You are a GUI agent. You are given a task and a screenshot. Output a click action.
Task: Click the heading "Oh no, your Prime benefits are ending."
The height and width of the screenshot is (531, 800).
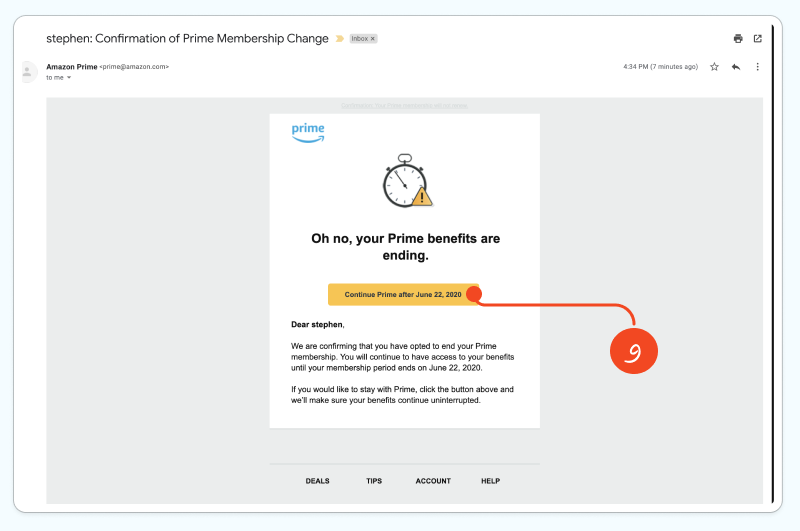coord(406,247)
